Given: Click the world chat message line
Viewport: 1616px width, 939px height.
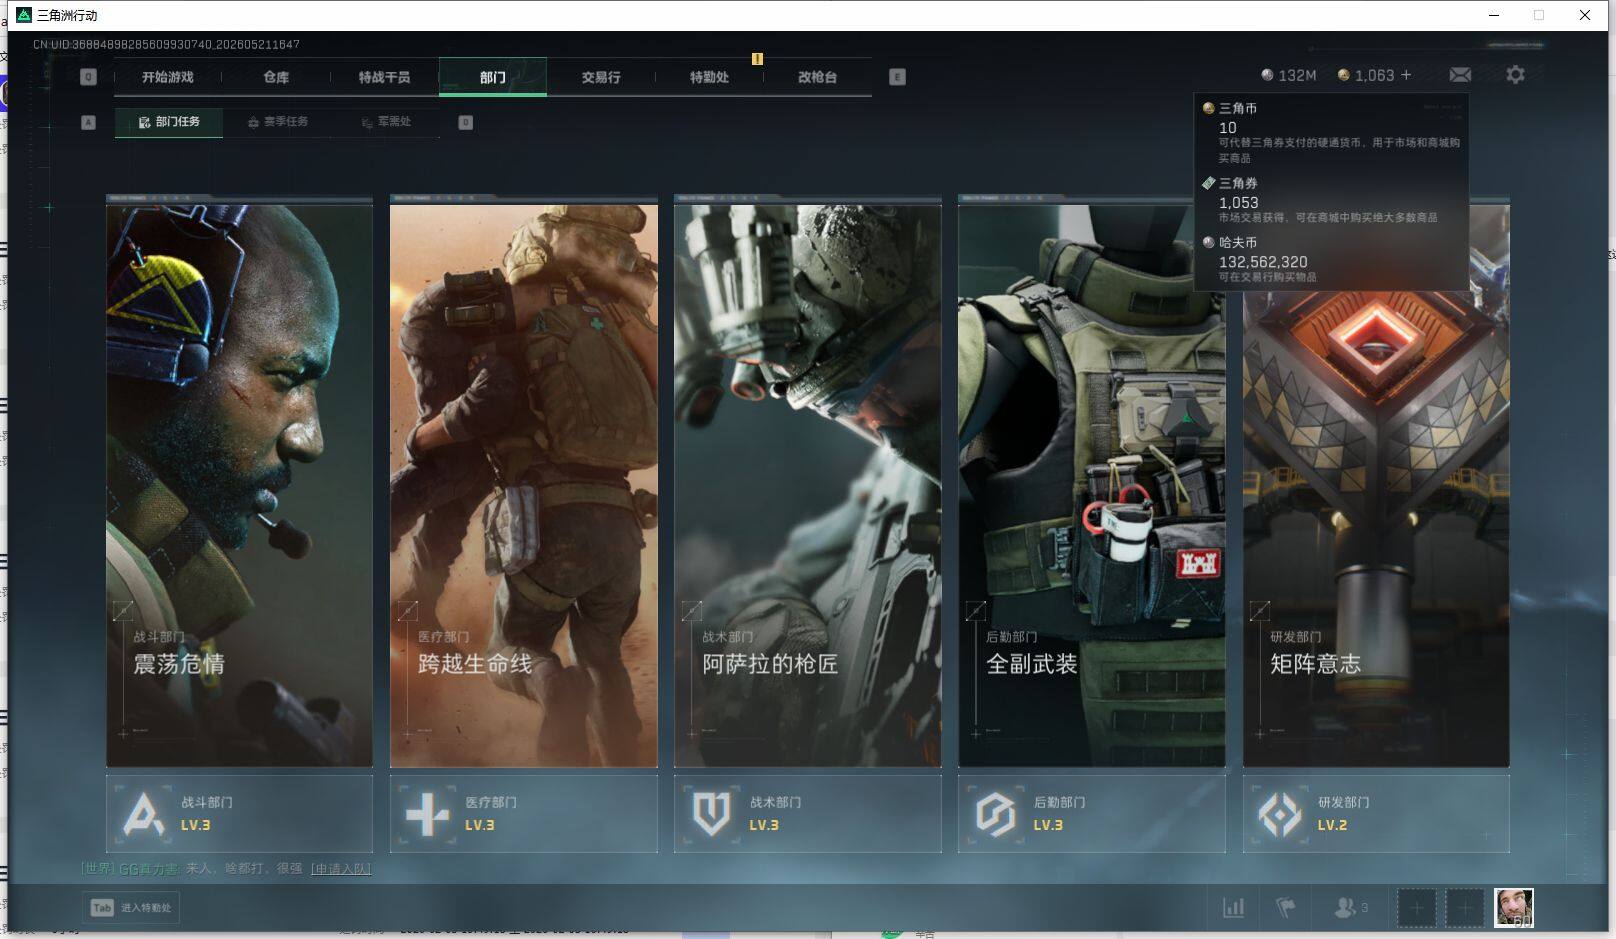Looking at the screenshot, I should (226, 869).
